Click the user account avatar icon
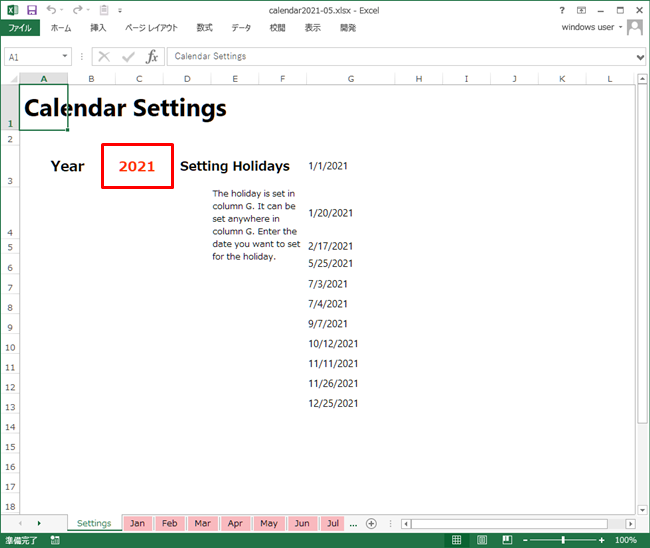 click(635, 27)
